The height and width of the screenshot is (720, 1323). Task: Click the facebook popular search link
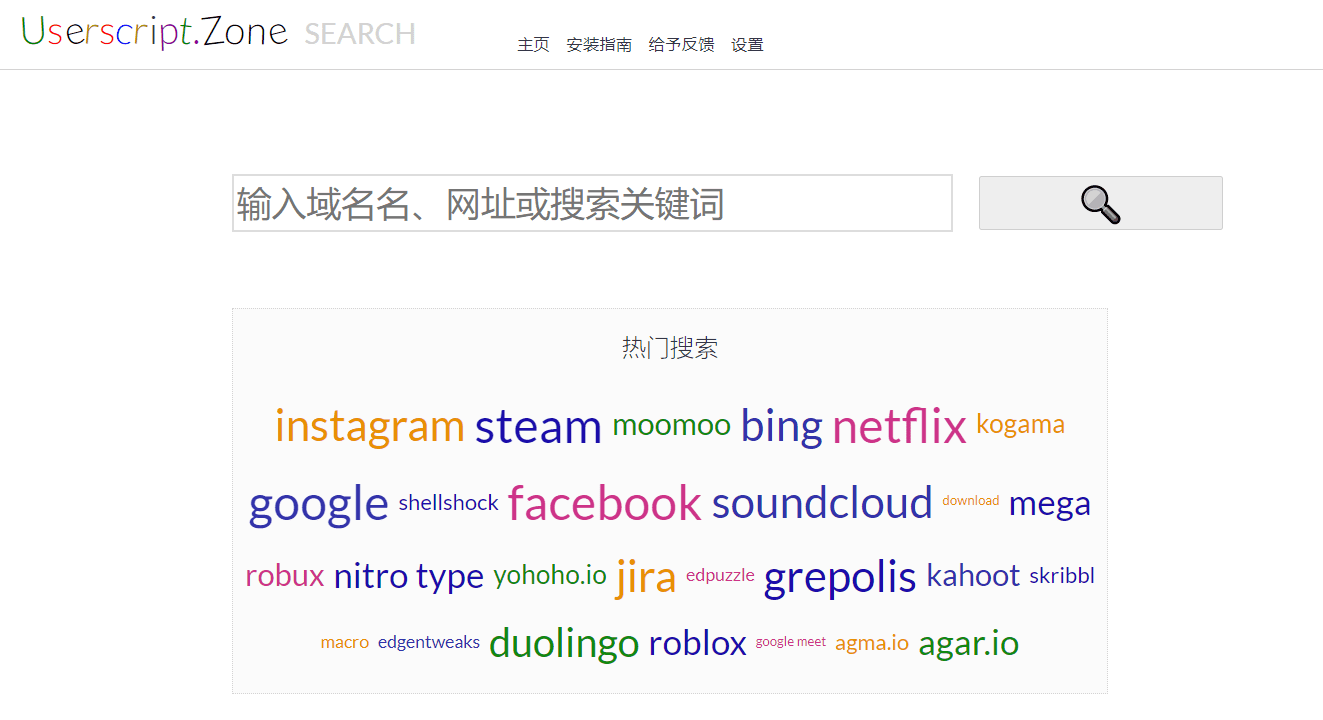click(x=604, y=503)
